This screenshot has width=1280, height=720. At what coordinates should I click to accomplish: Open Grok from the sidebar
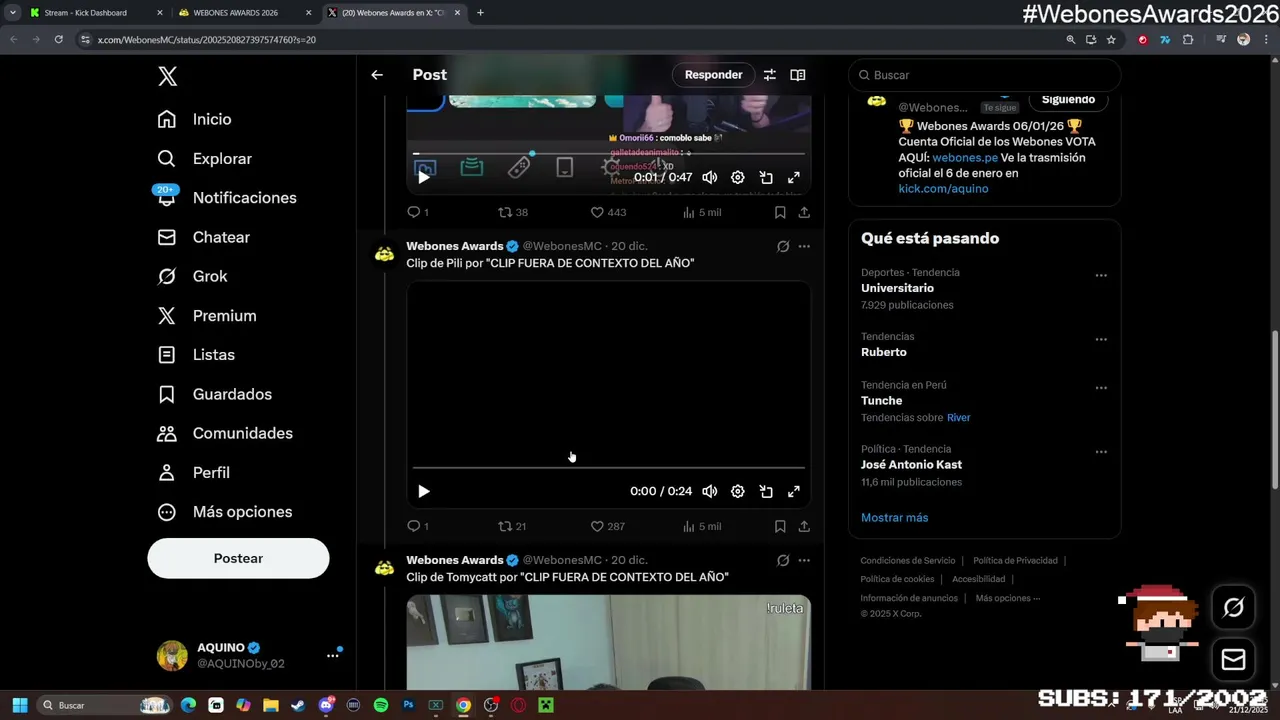(x=193, y=276)
